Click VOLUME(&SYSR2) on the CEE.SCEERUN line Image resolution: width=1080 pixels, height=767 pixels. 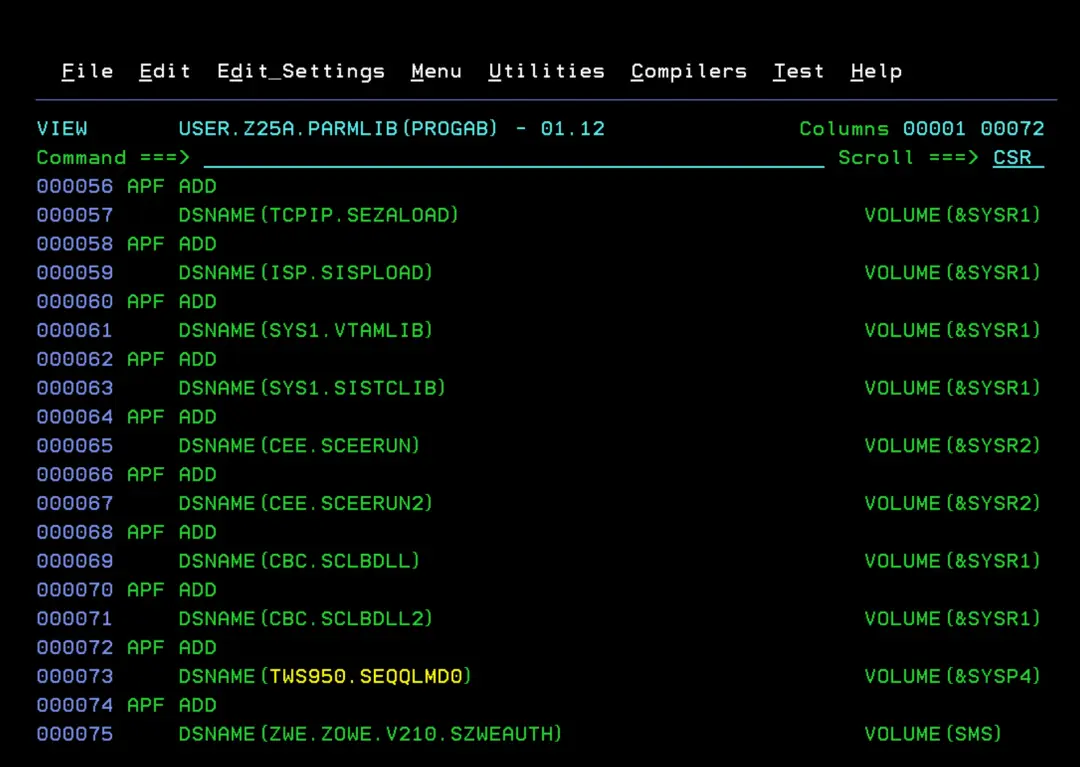coord(953,446)
